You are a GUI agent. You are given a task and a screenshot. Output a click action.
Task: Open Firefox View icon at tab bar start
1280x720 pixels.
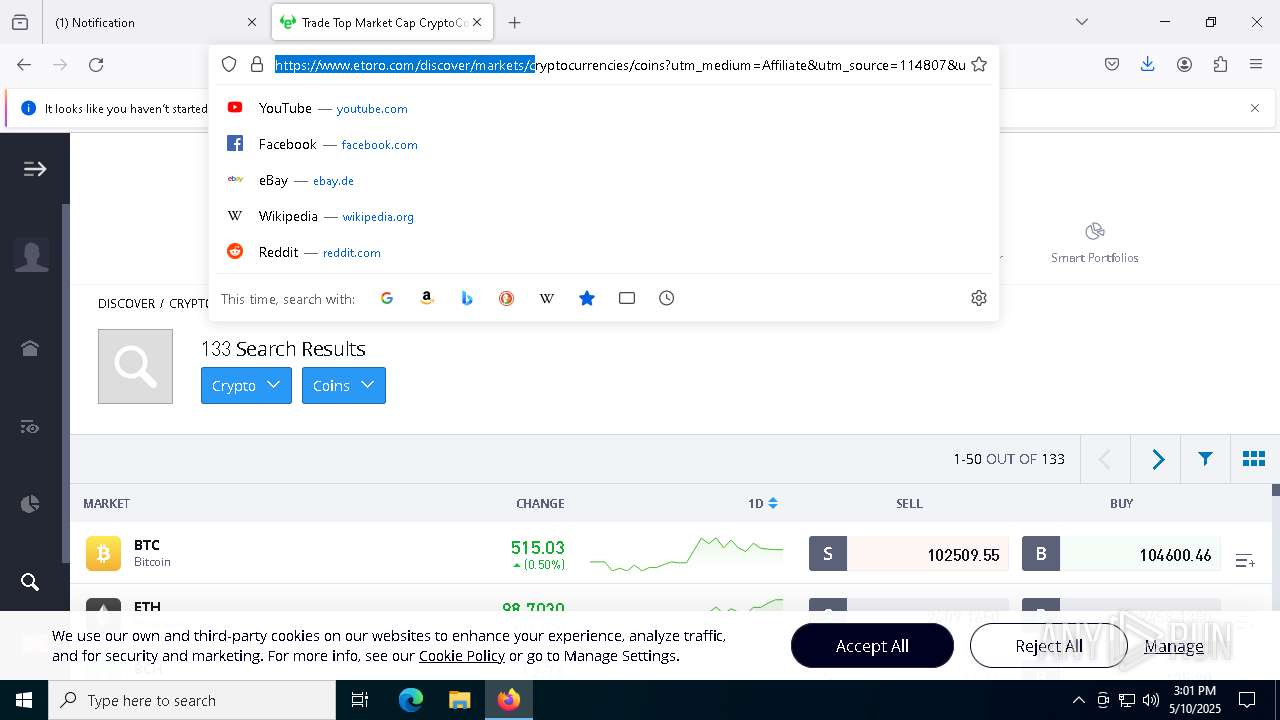coord(20,22)
